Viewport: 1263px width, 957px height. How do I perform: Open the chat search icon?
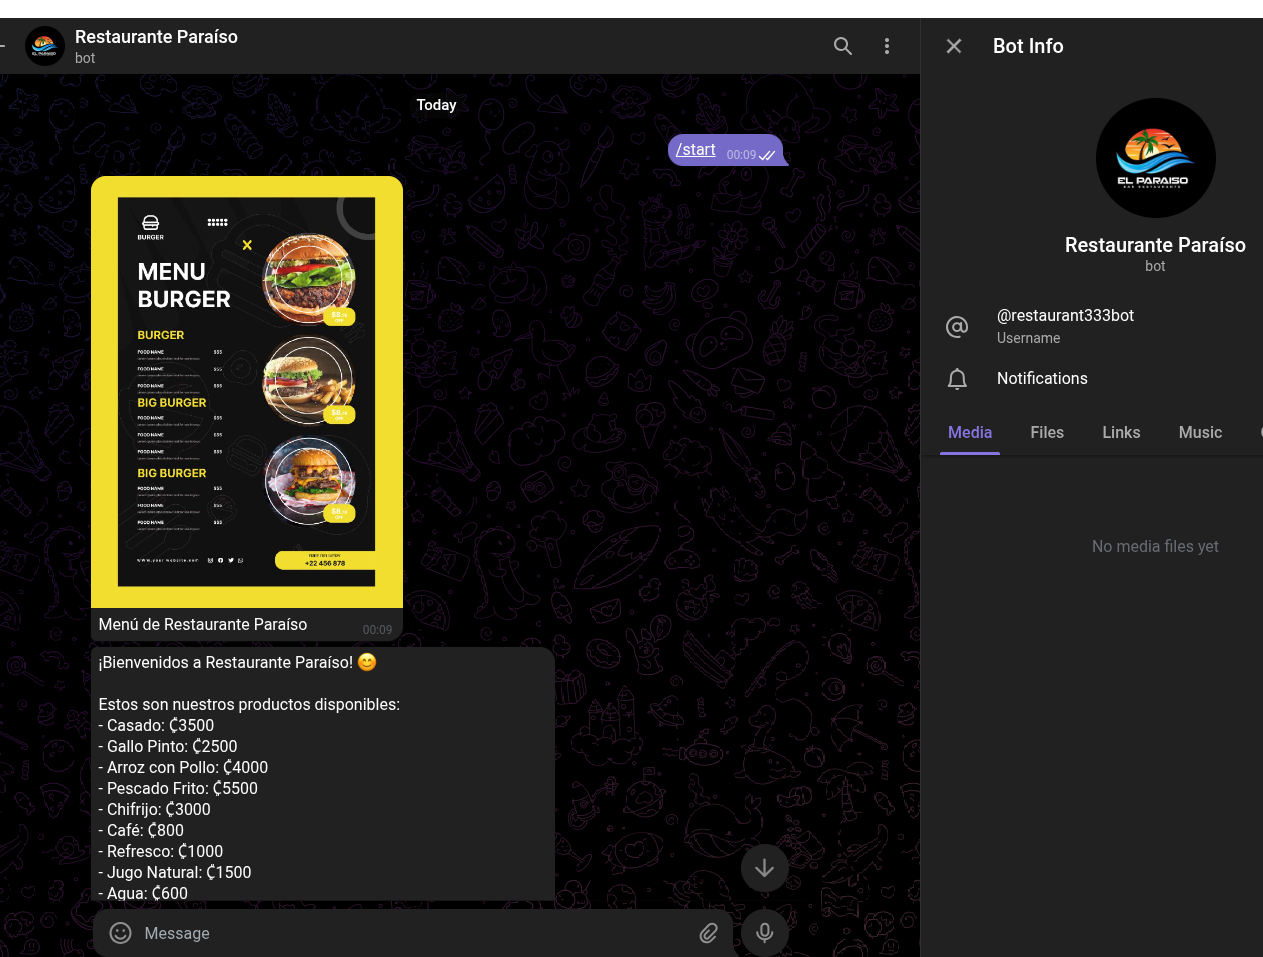pos(843,46)
